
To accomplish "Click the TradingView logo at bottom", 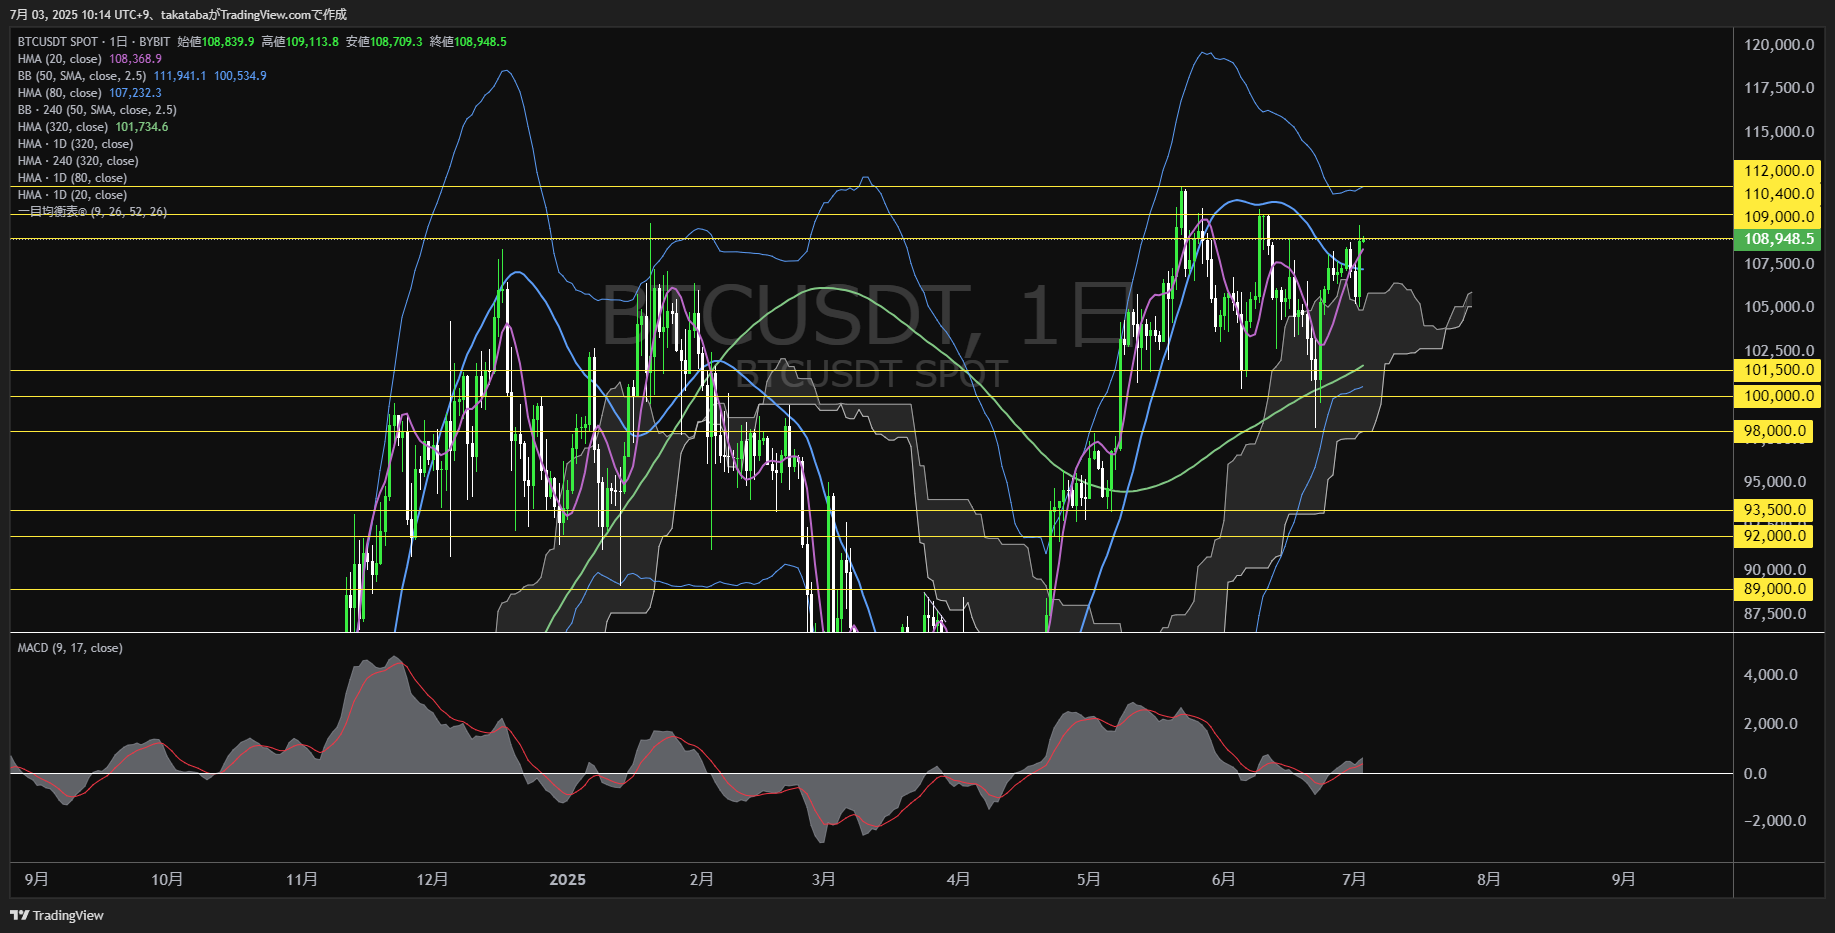I will pos(57,915).
